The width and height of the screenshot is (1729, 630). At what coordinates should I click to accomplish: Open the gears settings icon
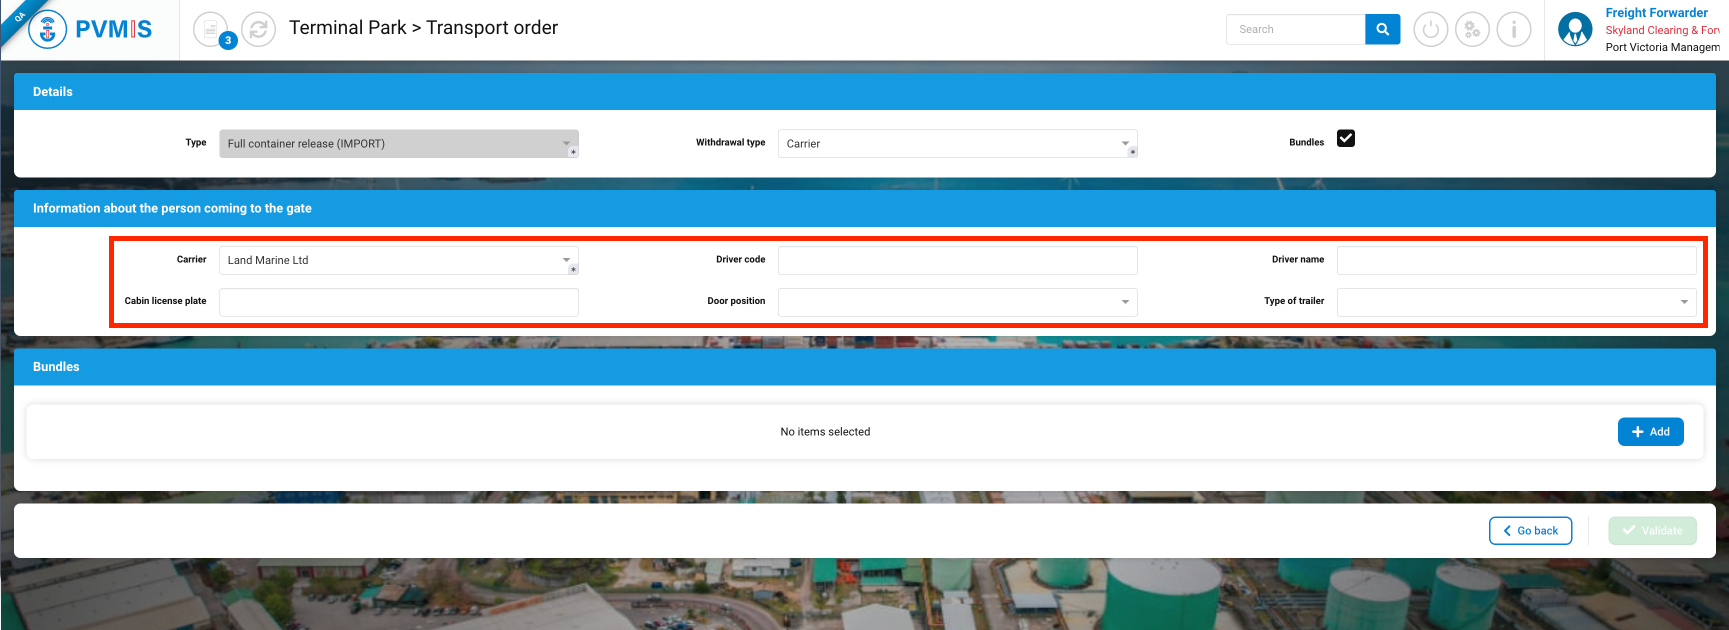pos(1472,30)
